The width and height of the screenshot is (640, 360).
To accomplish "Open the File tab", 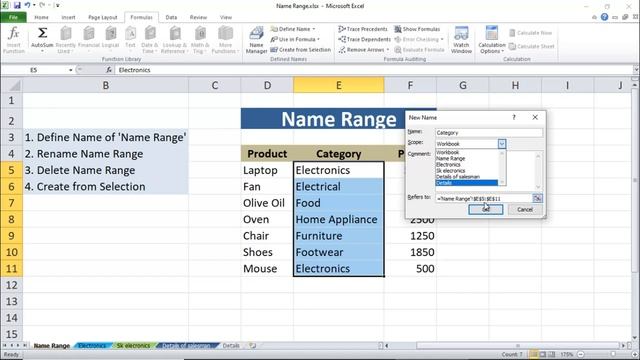I will click(13, 17).
